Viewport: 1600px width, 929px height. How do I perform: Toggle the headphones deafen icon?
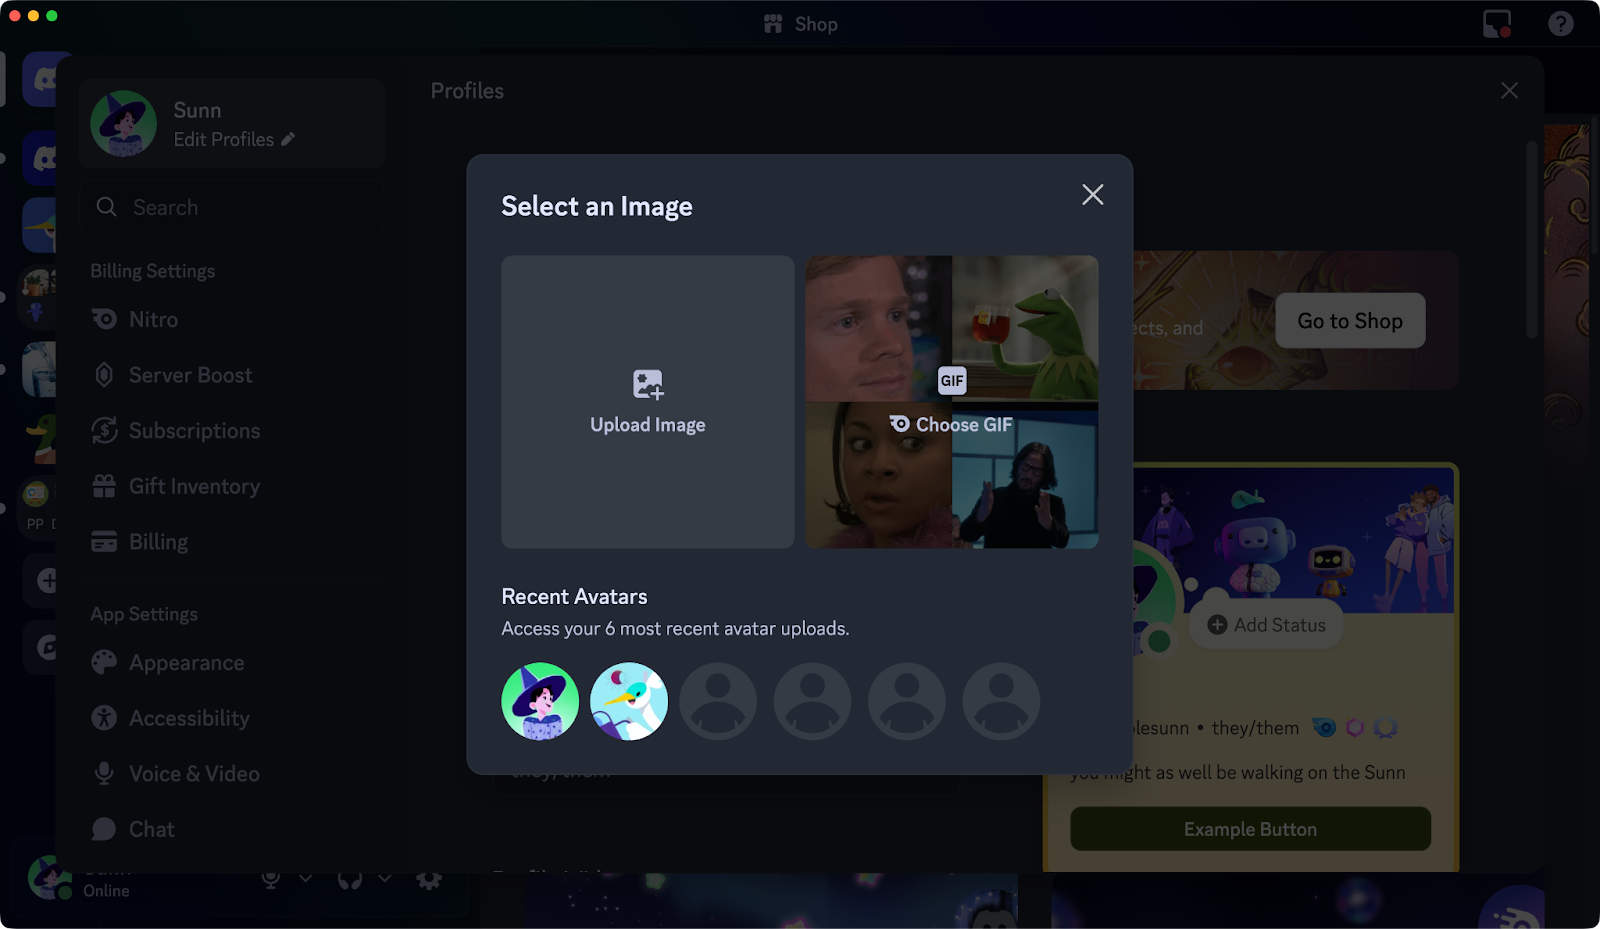[350, 878]
